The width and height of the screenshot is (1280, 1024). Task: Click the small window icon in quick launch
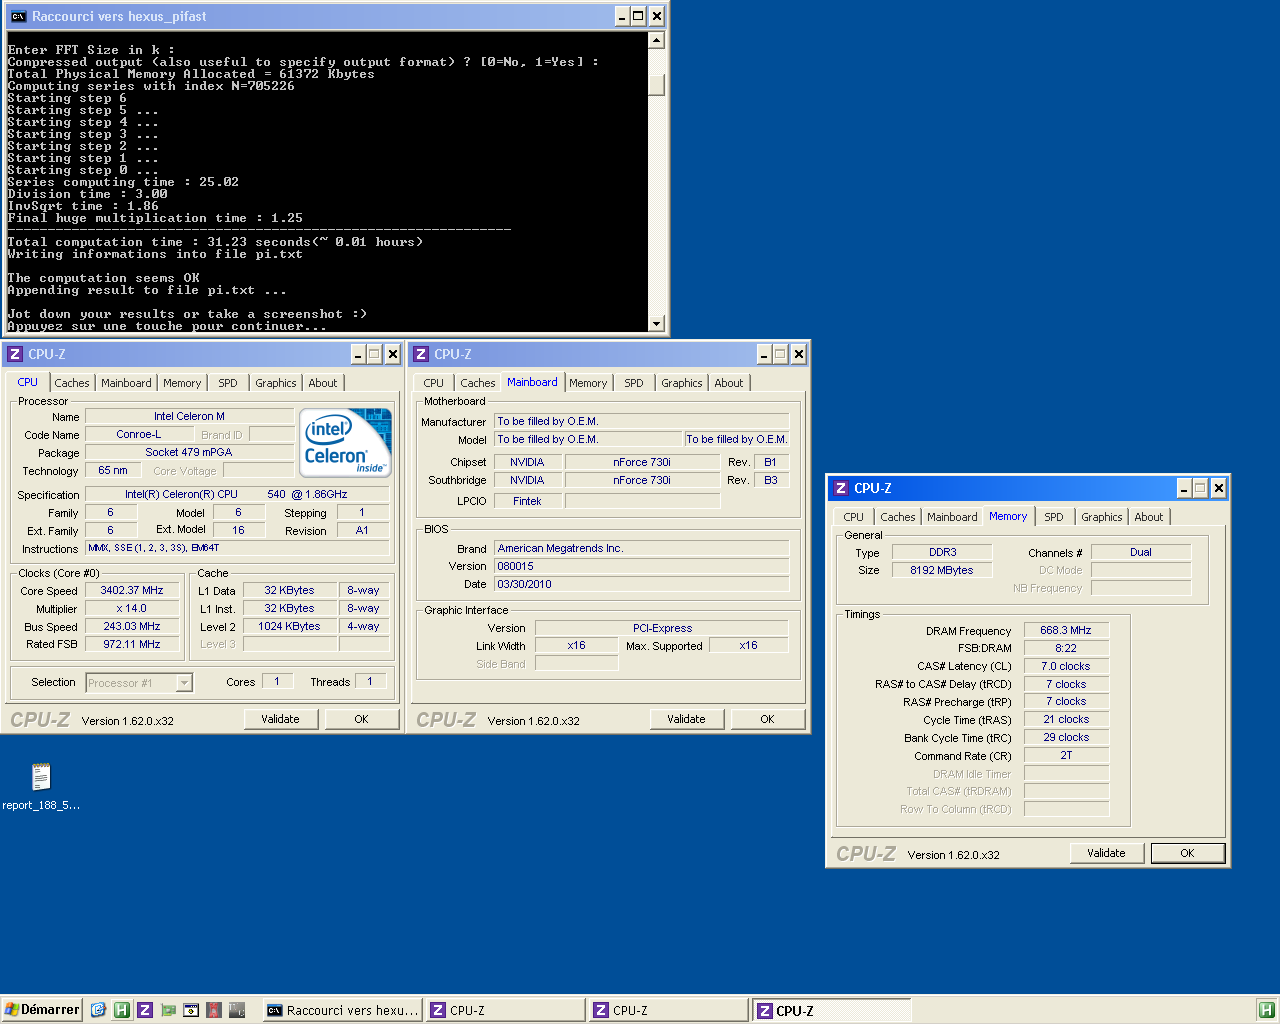(x=191, y=1010)
